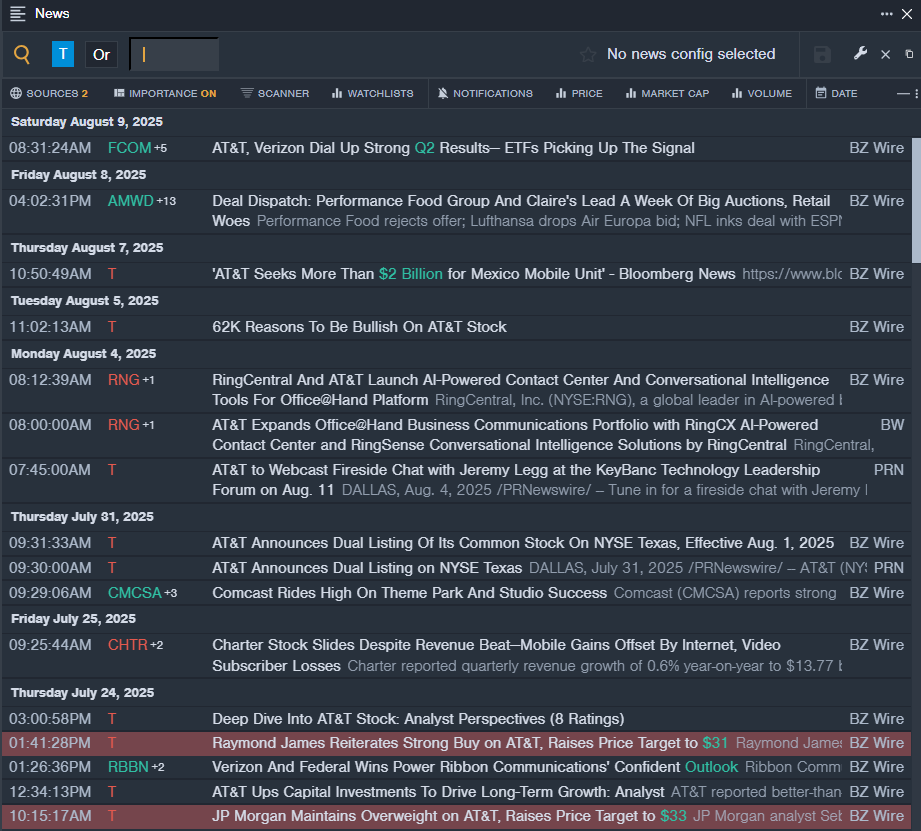Expand the +2 tickers next to CHTR
The image size is (921, 831).
(156, 645)
